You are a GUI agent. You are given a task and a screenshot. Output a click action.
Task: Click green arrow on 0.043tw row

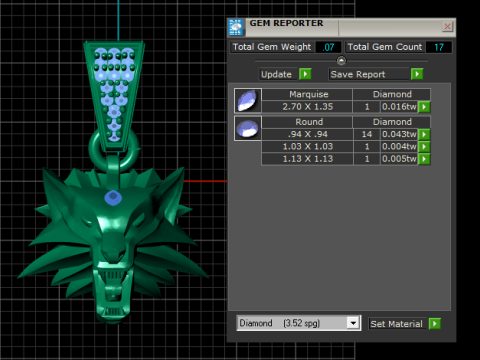[x=424, y=134]
